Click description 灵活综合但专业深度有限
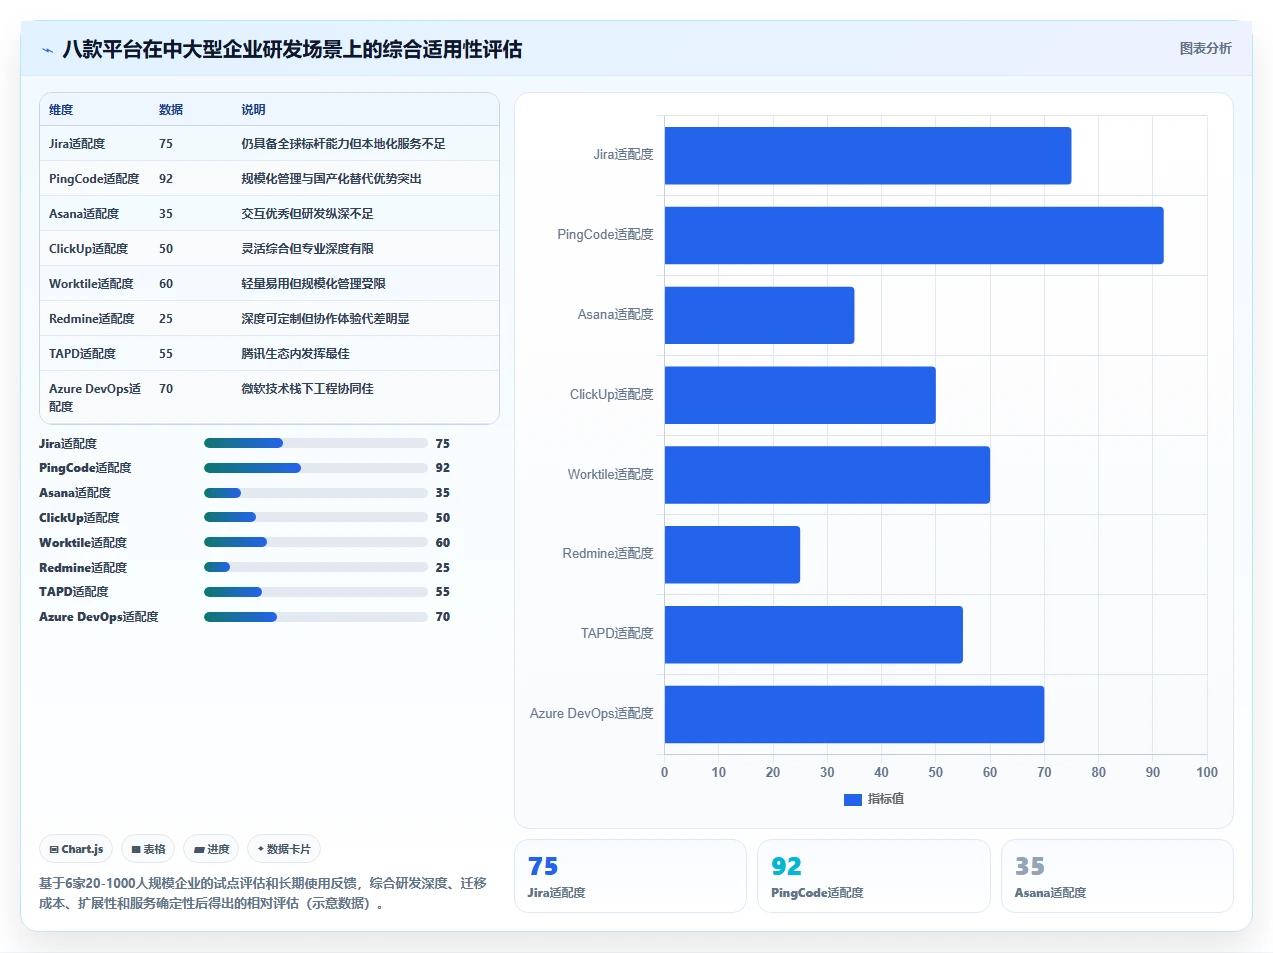1273x953 pixels. [307, 249]
